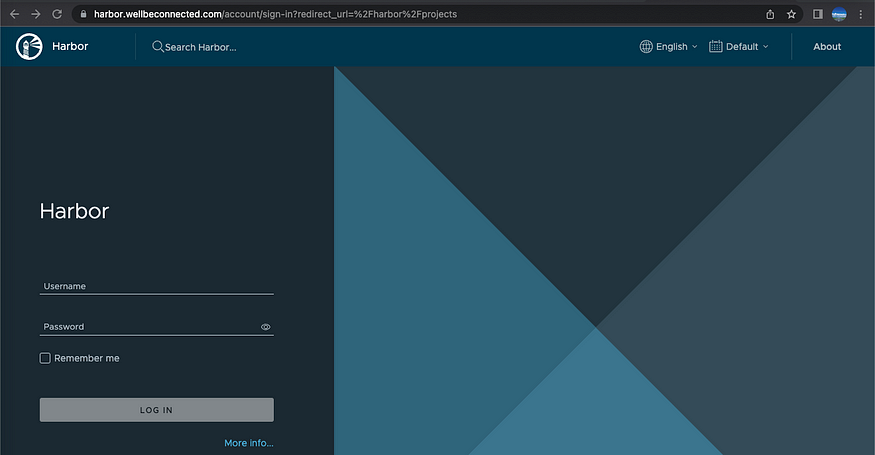Show password with the eye icon

point(266,327)
